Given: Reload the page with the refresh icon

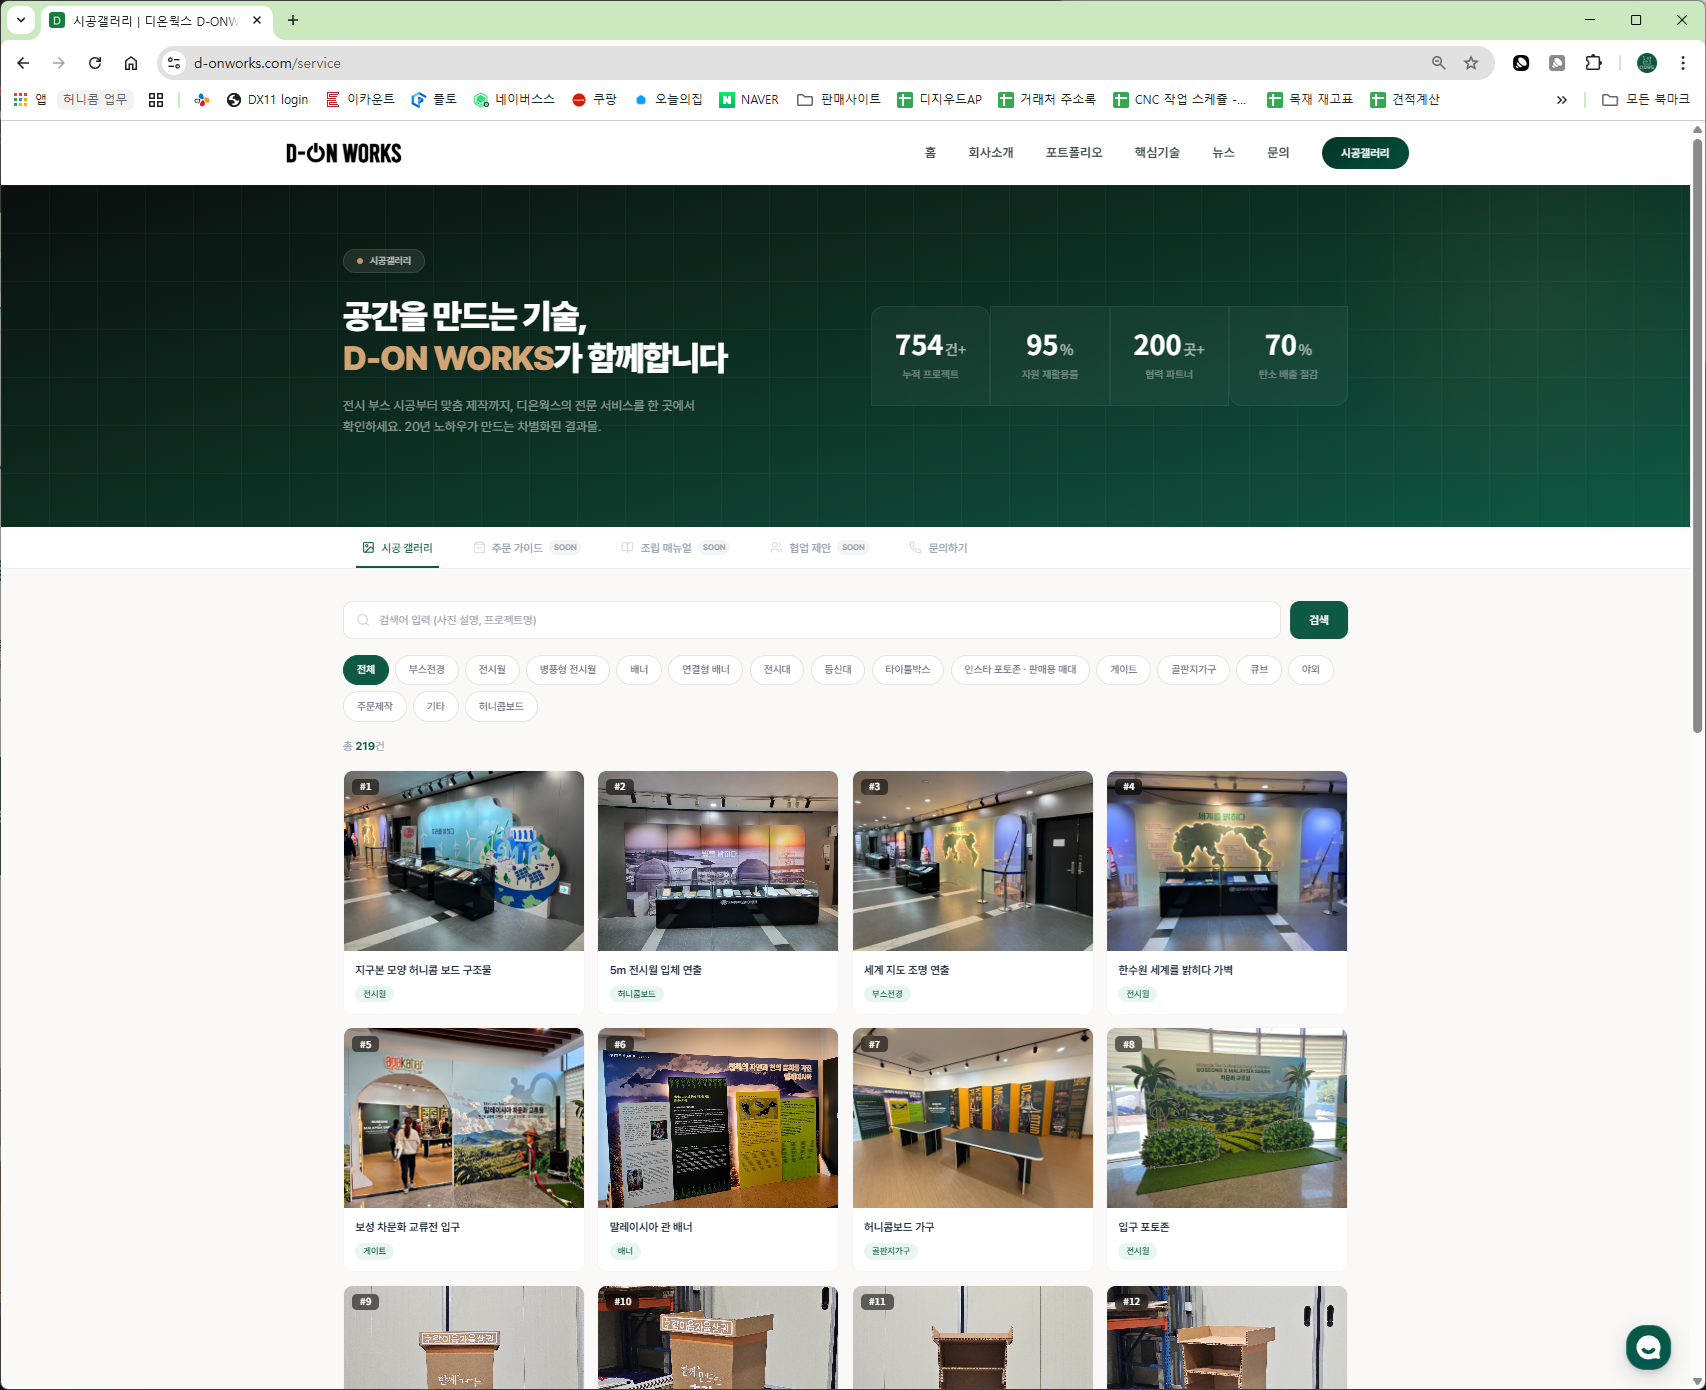Looking at the screenshot, I should tap(95, 63).
